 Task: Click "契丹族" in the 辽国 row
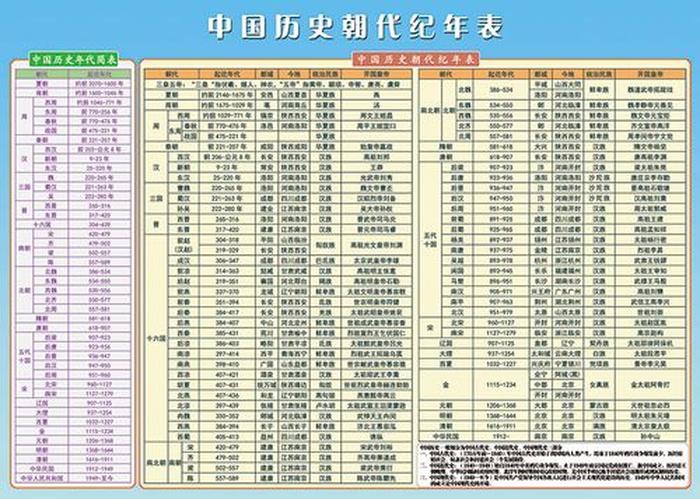599,344
